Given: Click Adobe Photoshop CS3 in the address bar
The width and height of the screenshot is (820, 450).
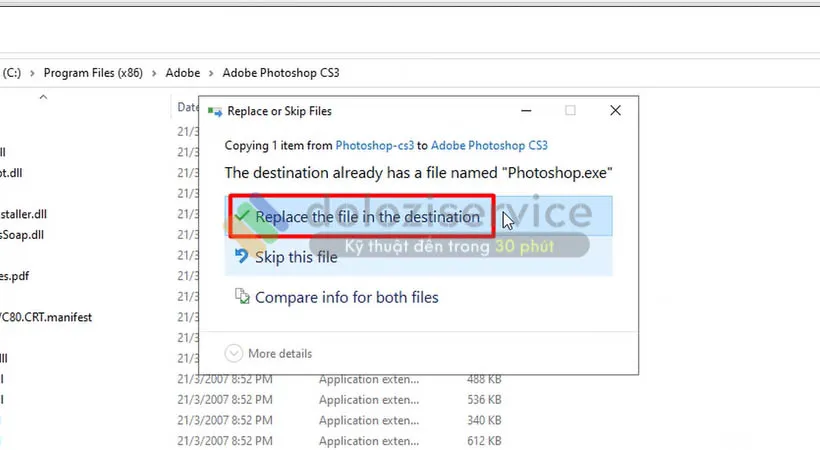Looking at the screenshot, I should coord(273,73).
